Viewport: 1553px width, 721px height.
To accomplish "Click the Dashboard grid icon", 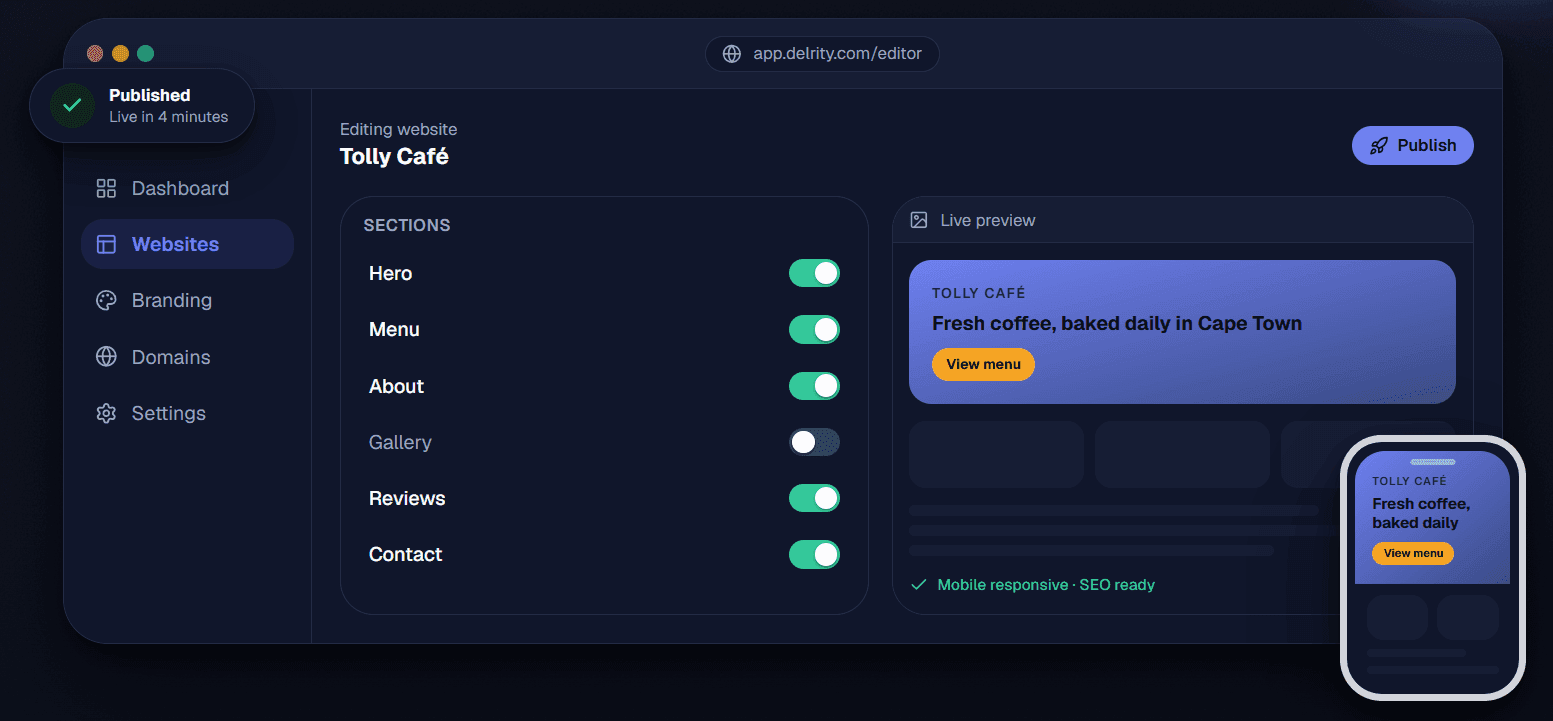I will 106,188.
